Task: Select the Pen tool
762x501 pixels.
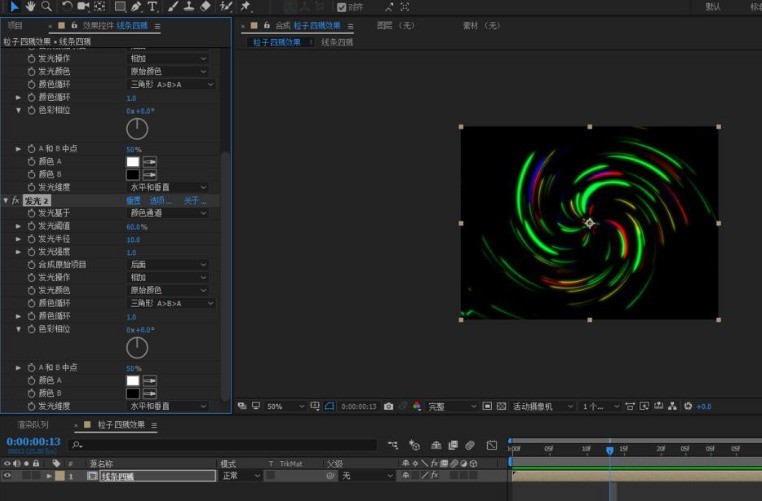Action: pos(136,6)
